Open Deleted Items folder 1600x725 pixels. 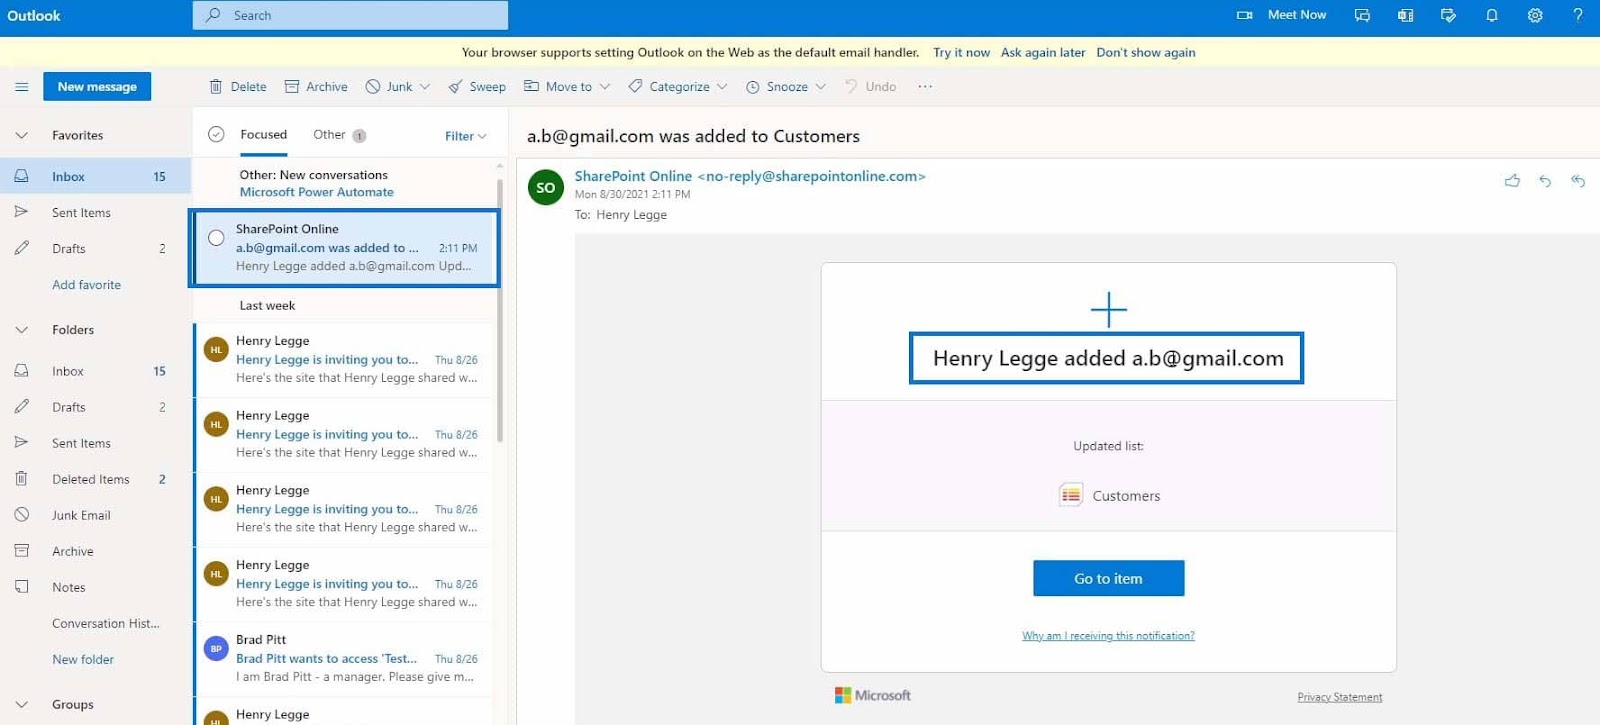click(x=91, y=480)
